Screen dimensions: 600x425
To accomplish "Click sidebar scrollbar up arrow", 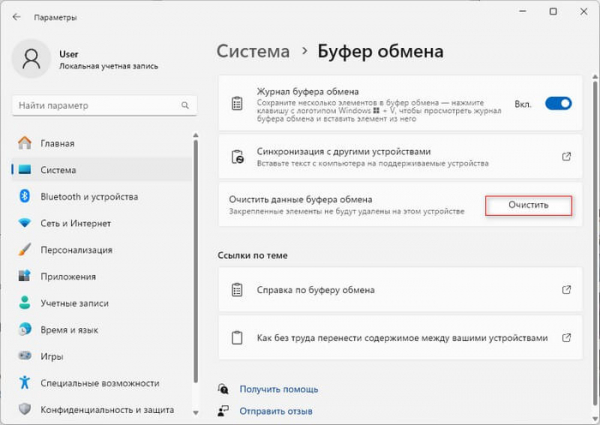I will click(196, 135).
